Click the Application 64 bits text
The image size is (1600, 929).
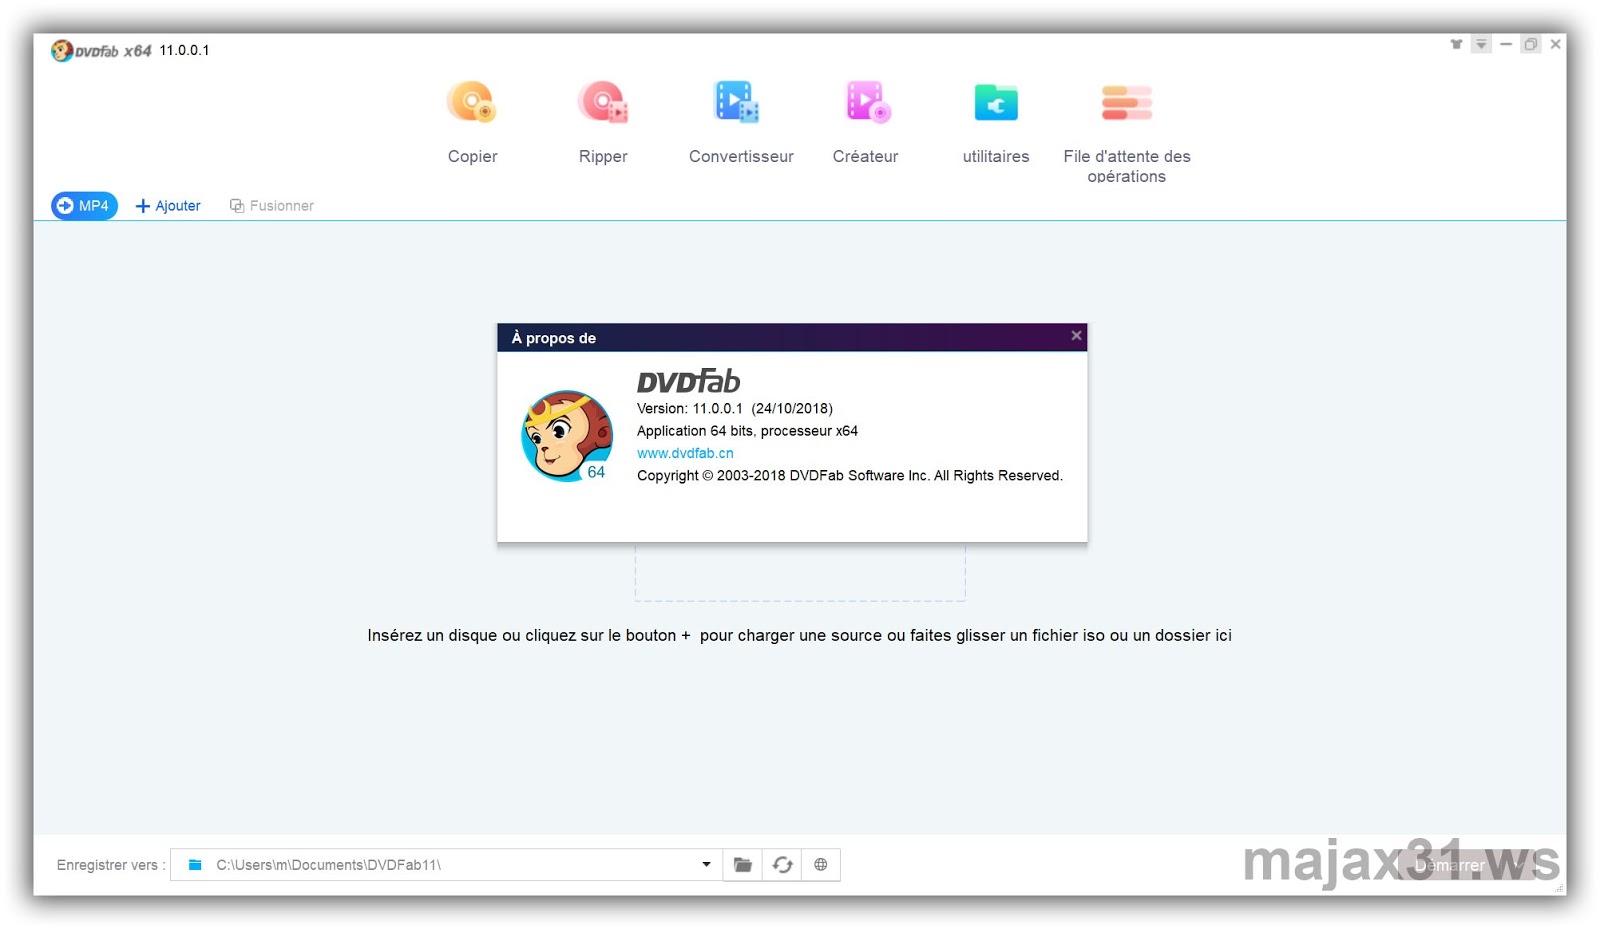(747, 431)
